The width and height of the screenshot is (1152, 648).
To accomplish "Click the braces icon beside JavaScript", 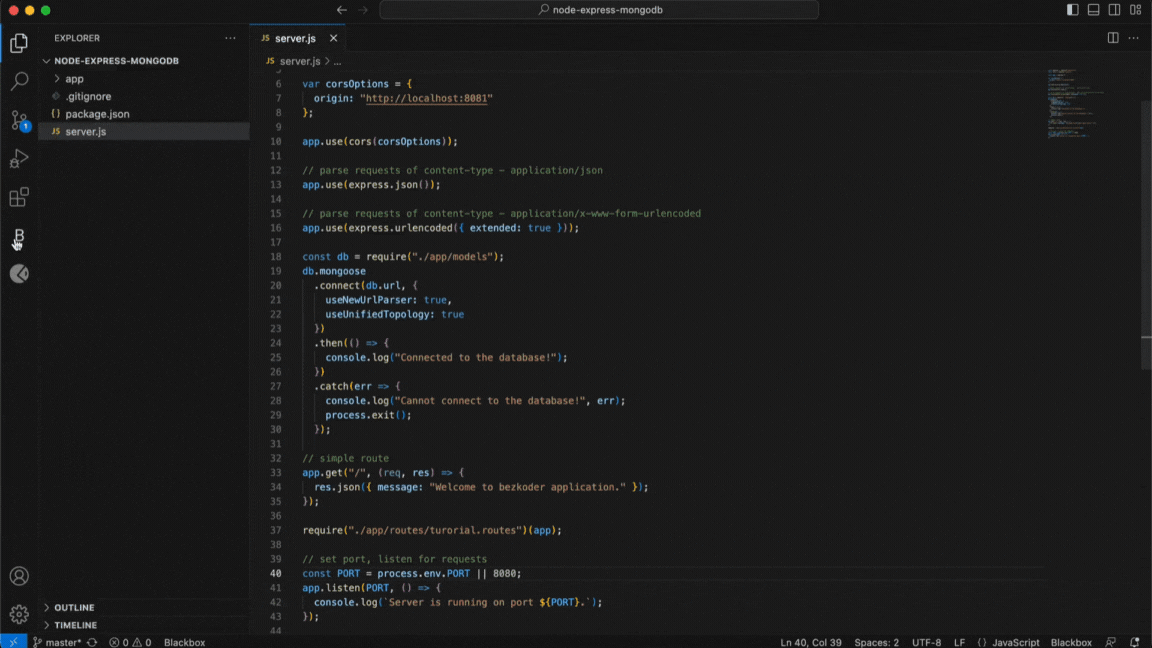I will tap(982, 642).
